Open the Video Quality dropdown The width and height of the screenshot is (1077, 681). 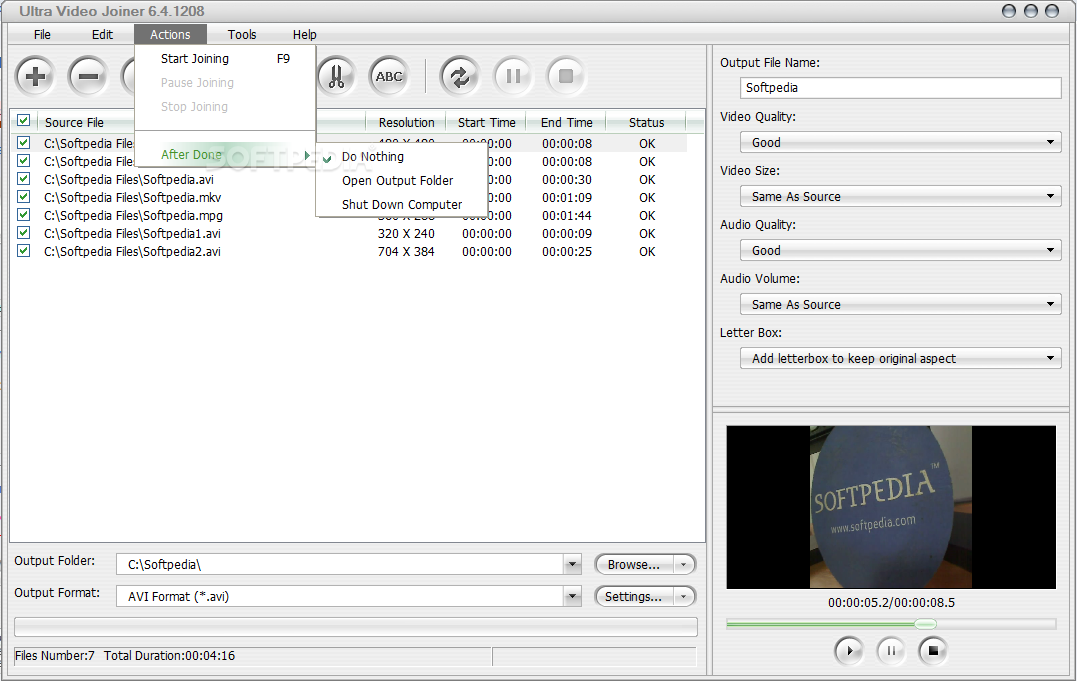[x=900, y=142]
